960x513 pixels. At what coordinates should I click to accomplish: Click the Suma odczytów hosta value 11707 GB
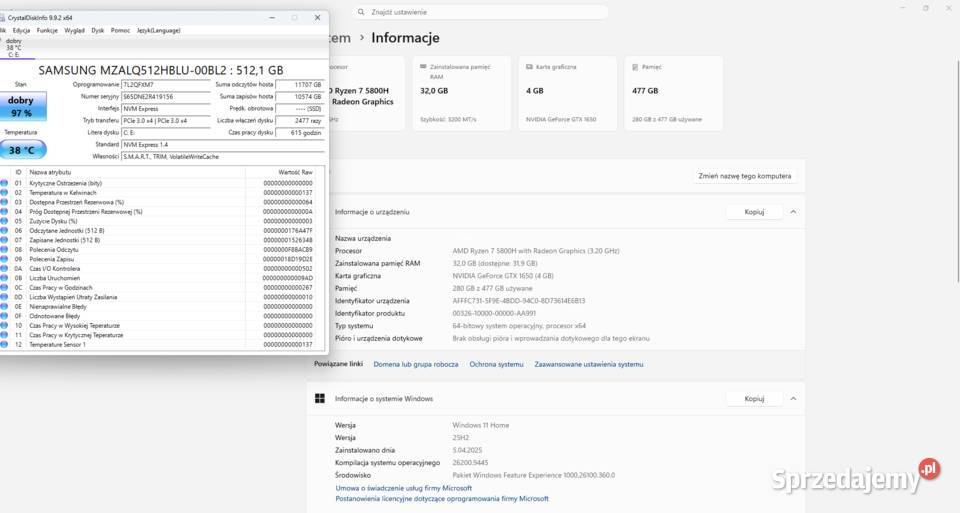(x=300, y=84)
